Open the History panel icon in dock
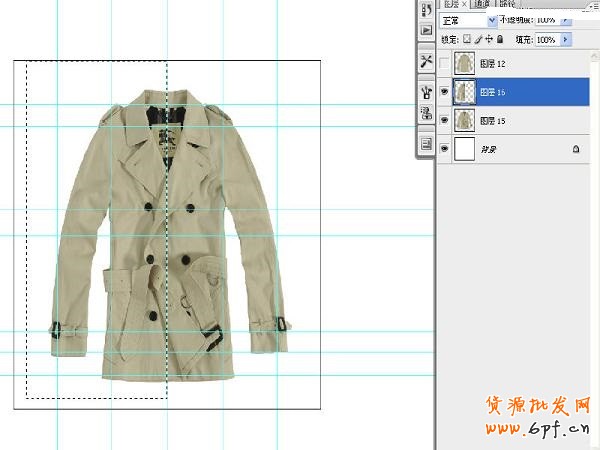The image size is (600, 450). tap(425, 10)
